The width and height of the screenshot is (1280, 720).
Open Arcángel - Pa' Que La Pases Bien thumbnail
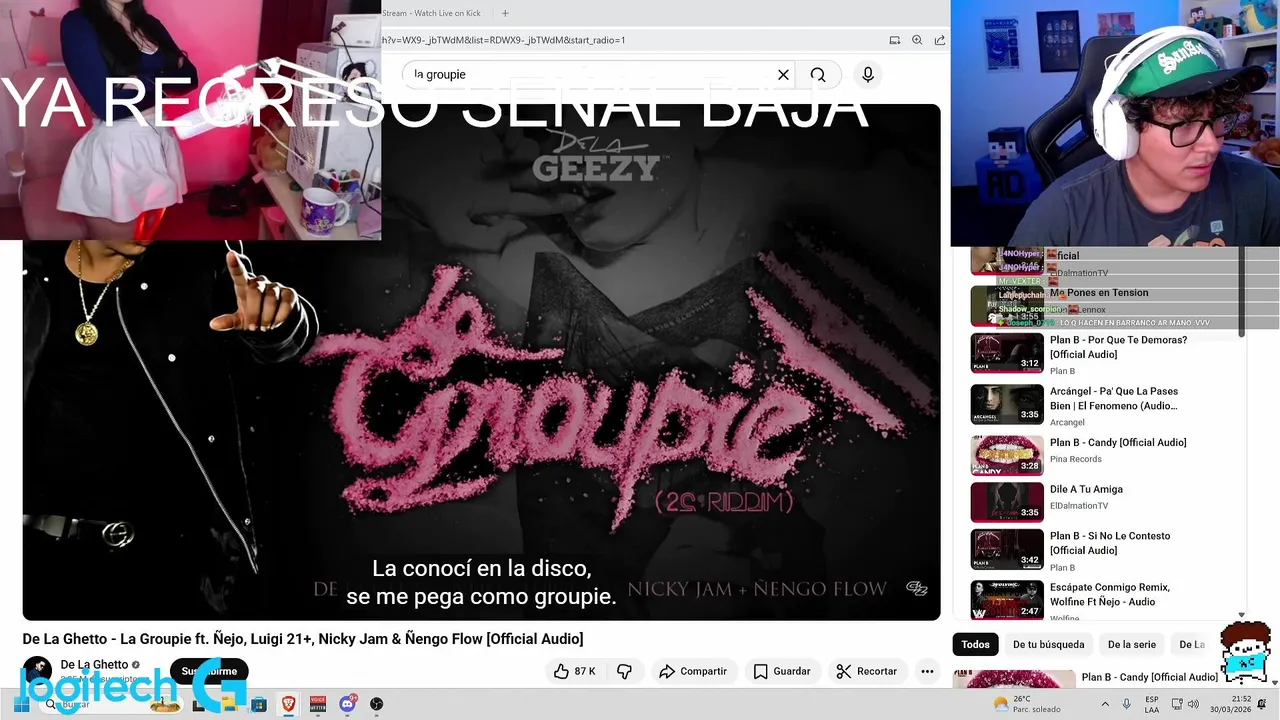1007,404
